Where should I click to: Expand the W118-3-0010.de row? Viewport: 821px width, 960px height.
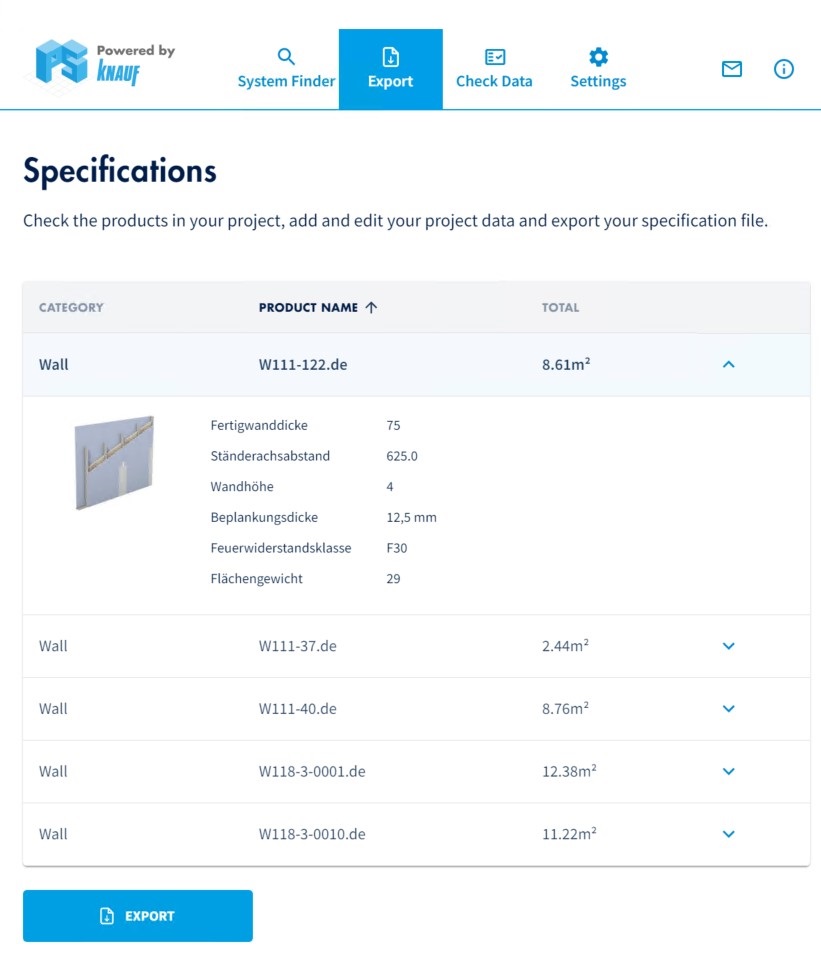tap(728, 834)
